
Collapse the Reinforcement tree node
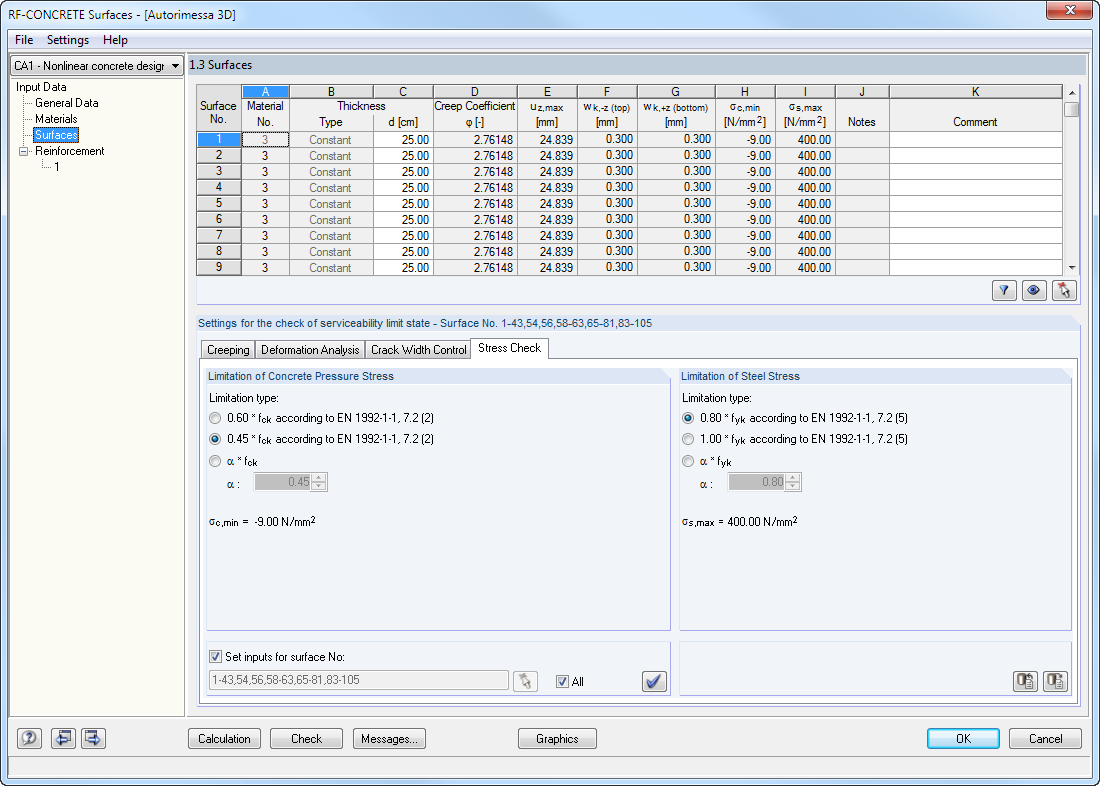pyautogui.click(x=23, y=151)
